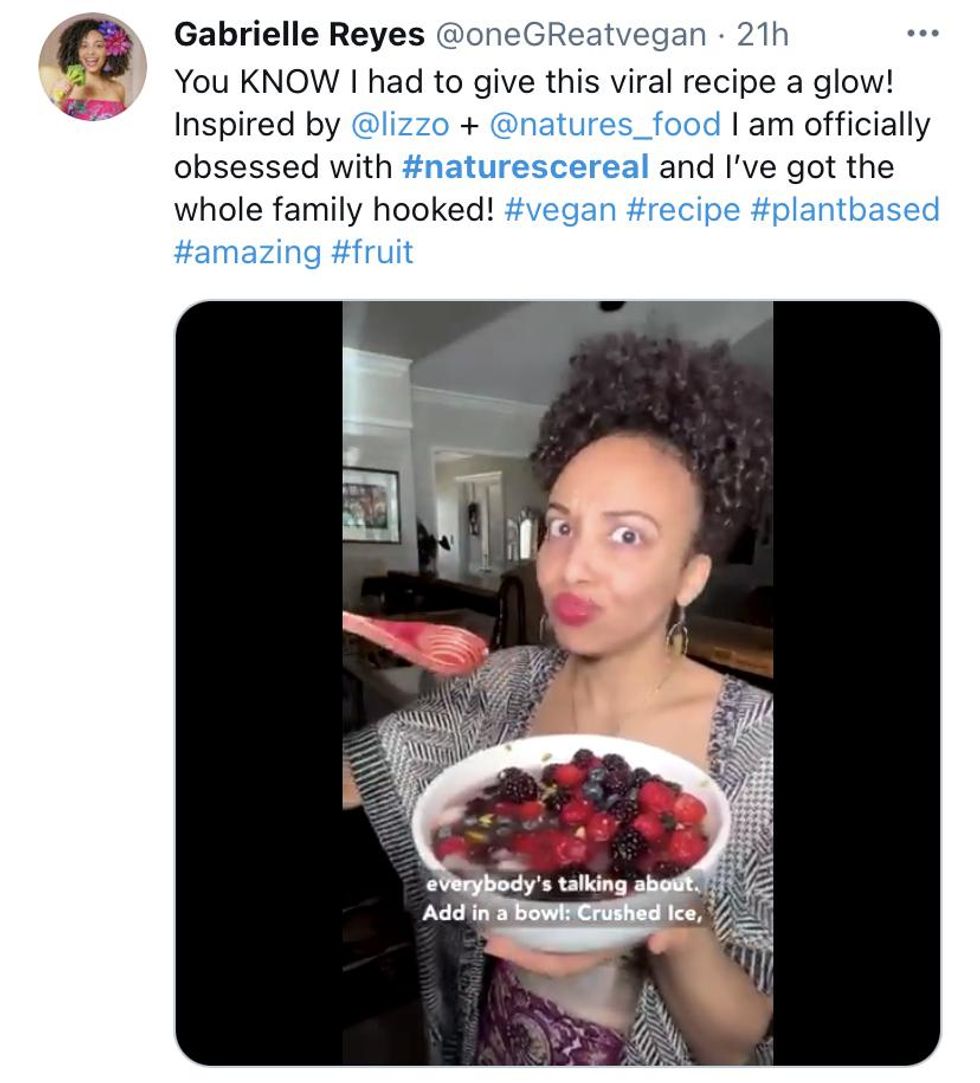
Task: Tap the #fruit hashtag
Action: [x=371, y=252]
